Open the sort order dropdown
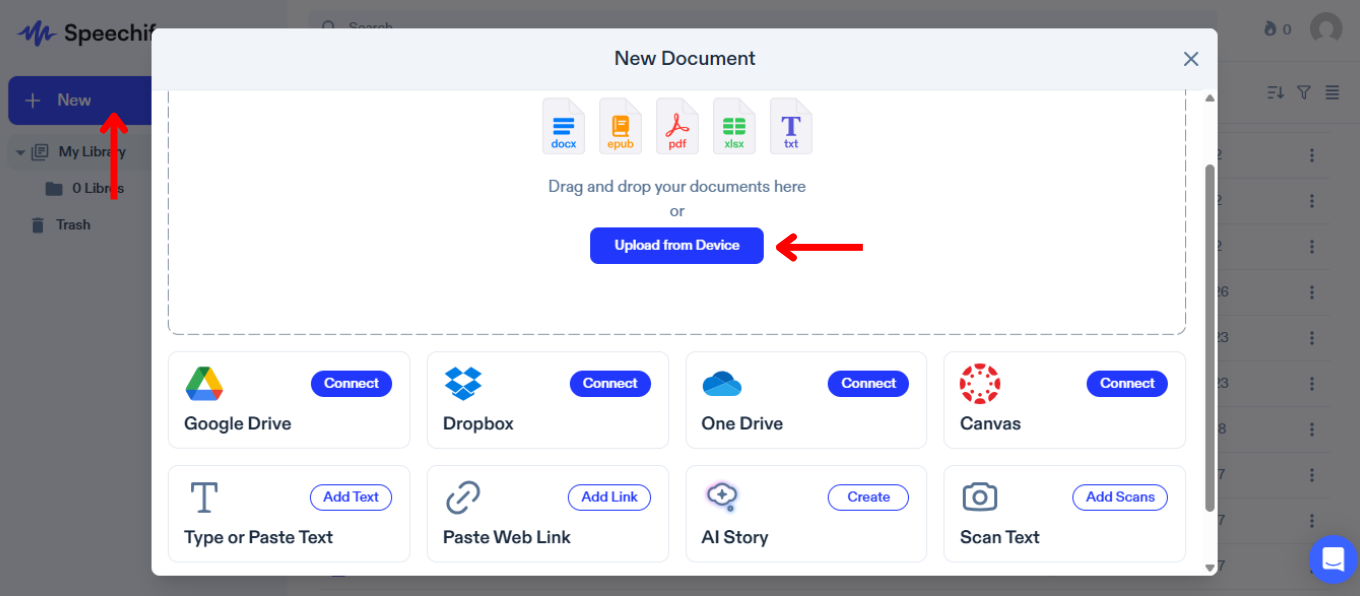This screenshot has width=1360, height=596. [x=1274, y=92]
